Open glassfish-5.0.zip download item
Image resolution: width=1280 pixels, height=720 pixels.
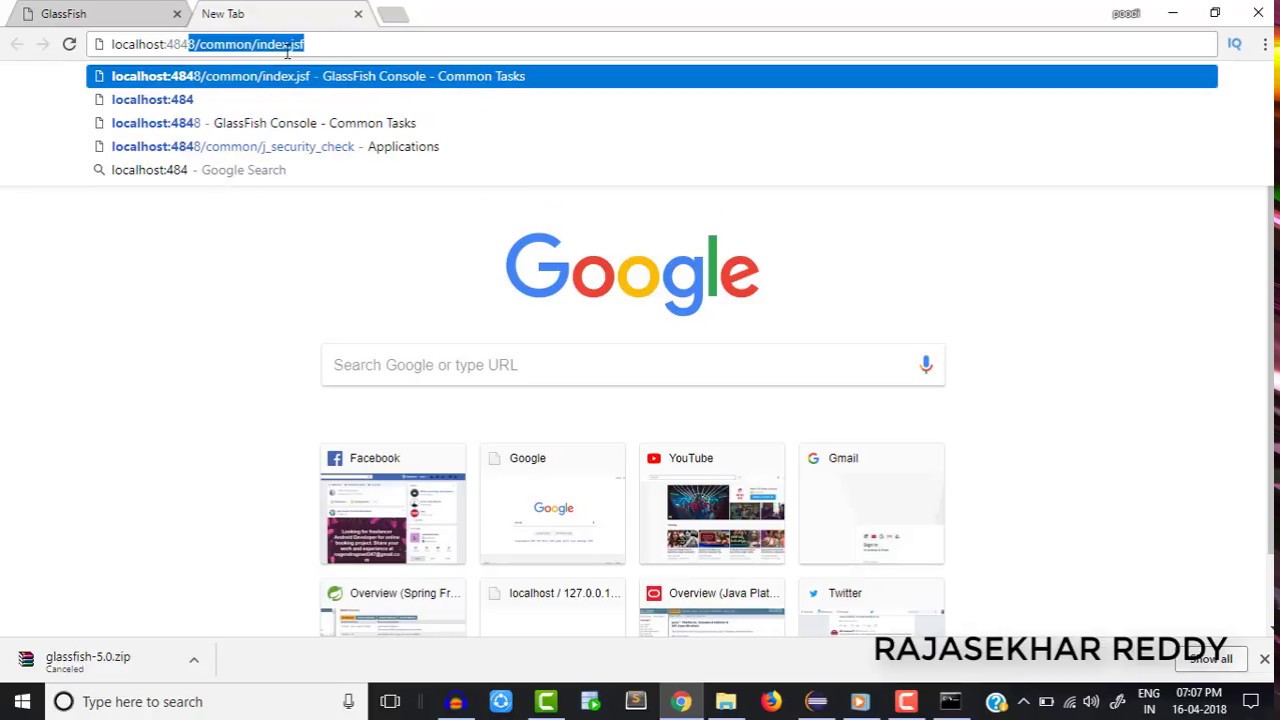click(x=90, y=660)
